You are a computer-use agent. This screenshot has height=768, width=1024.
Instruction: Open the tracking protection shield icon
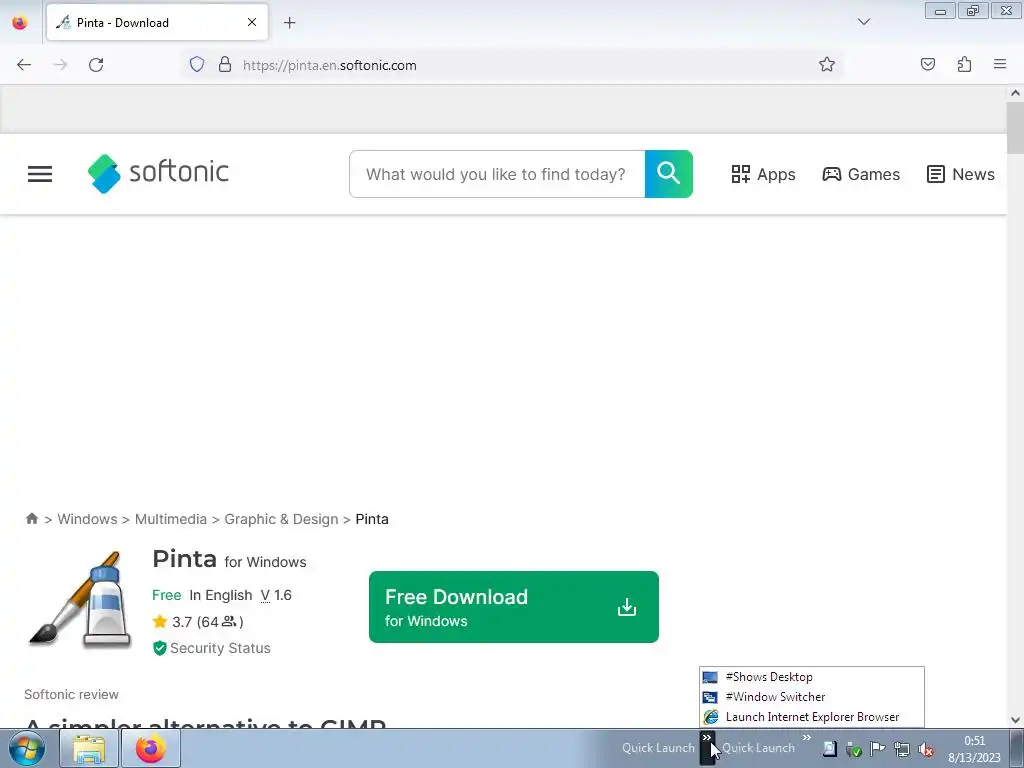(197, 64)
